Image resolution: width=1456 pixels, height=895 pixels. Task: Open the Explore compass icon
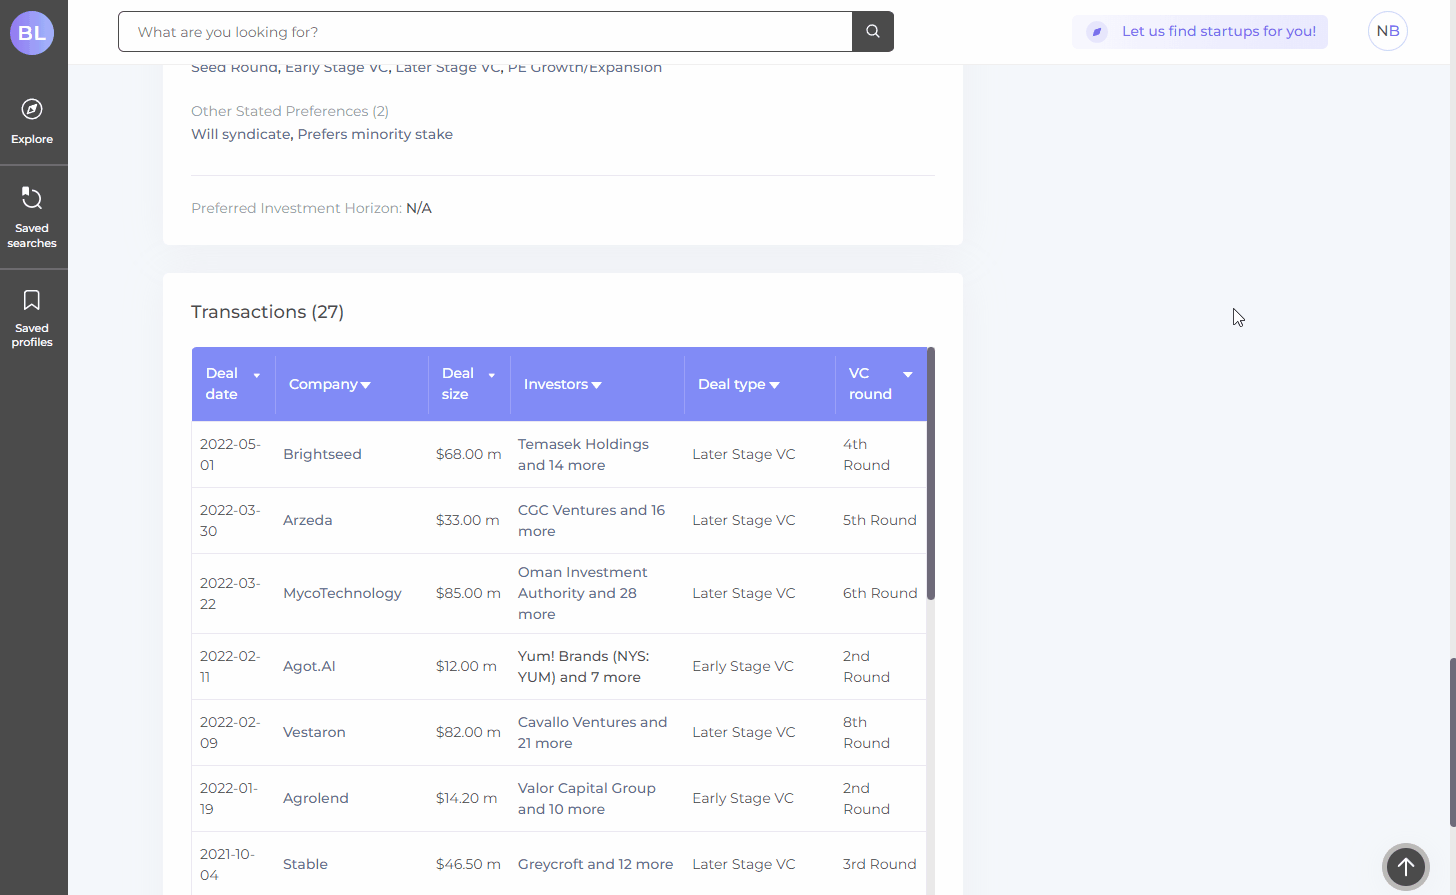(32, 110)
